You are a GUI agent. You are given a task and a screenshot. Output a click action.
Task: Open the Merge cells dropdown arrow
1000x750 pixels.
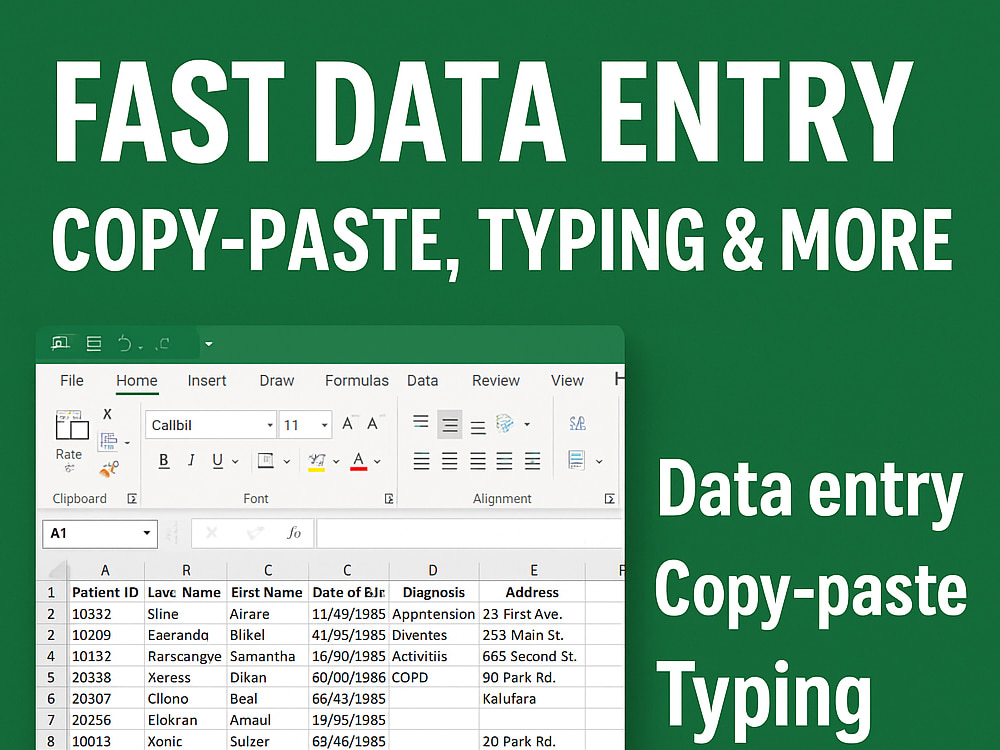click(599, 461)
